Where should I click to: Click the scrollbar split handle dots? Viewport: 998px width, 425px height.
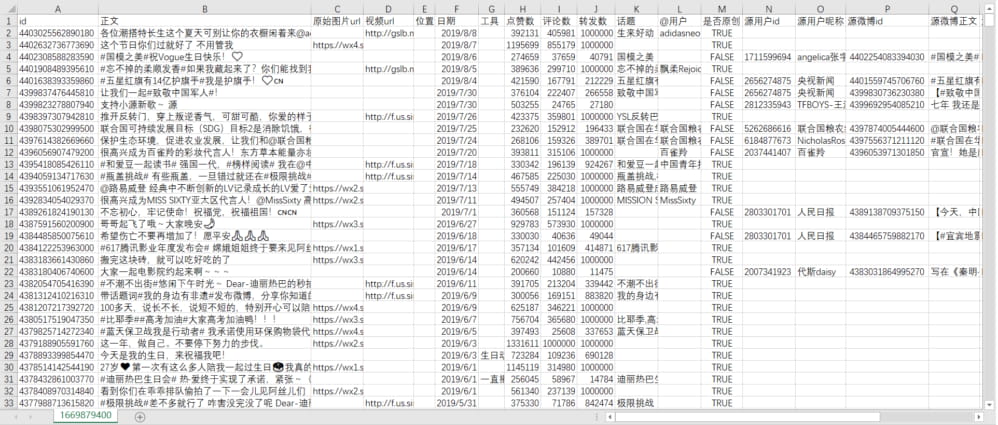tap(596, 417)
